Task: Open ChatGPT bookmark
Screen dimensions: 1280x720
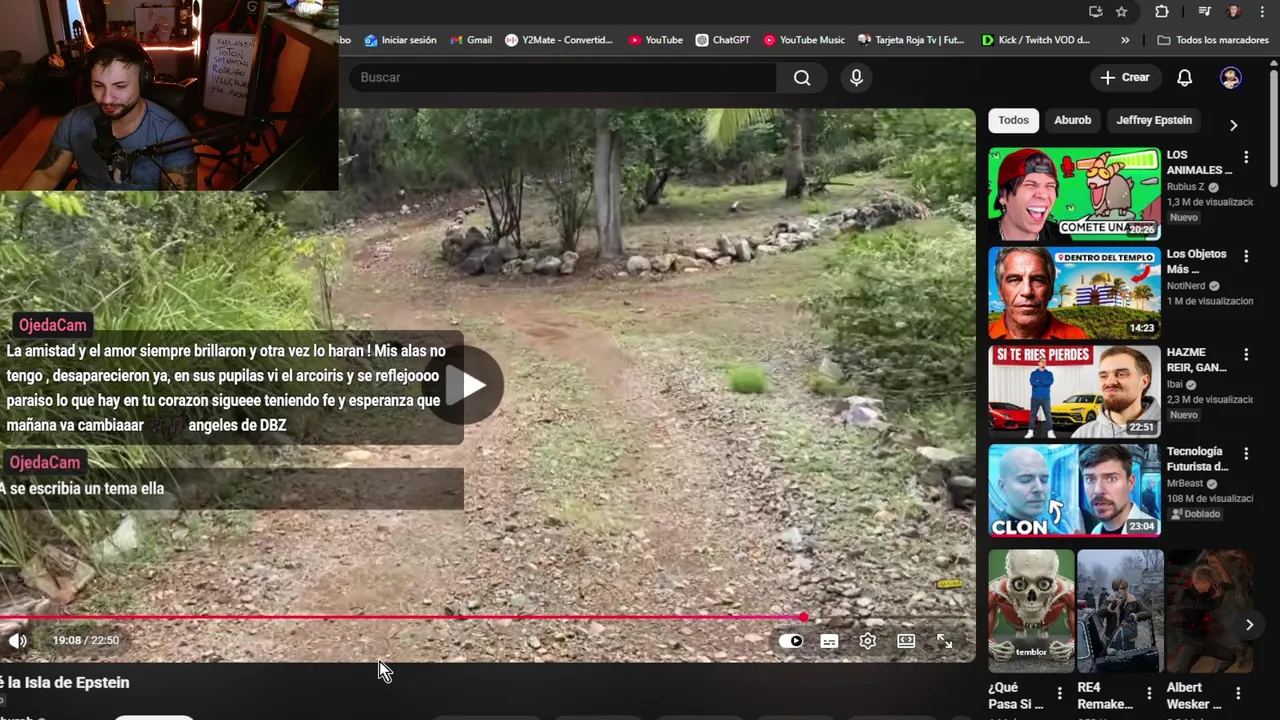Action: pos(723,40)
